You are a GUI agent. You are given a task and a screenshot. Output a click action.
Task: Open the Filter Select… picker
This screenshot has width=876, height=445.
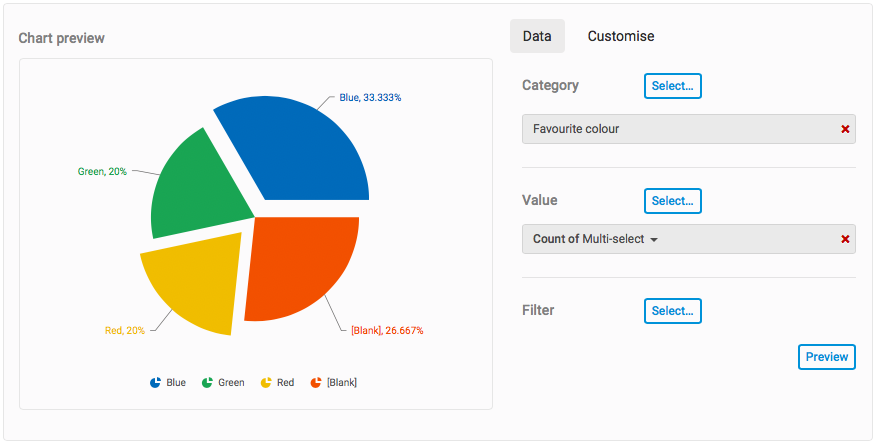pos(672,311)
